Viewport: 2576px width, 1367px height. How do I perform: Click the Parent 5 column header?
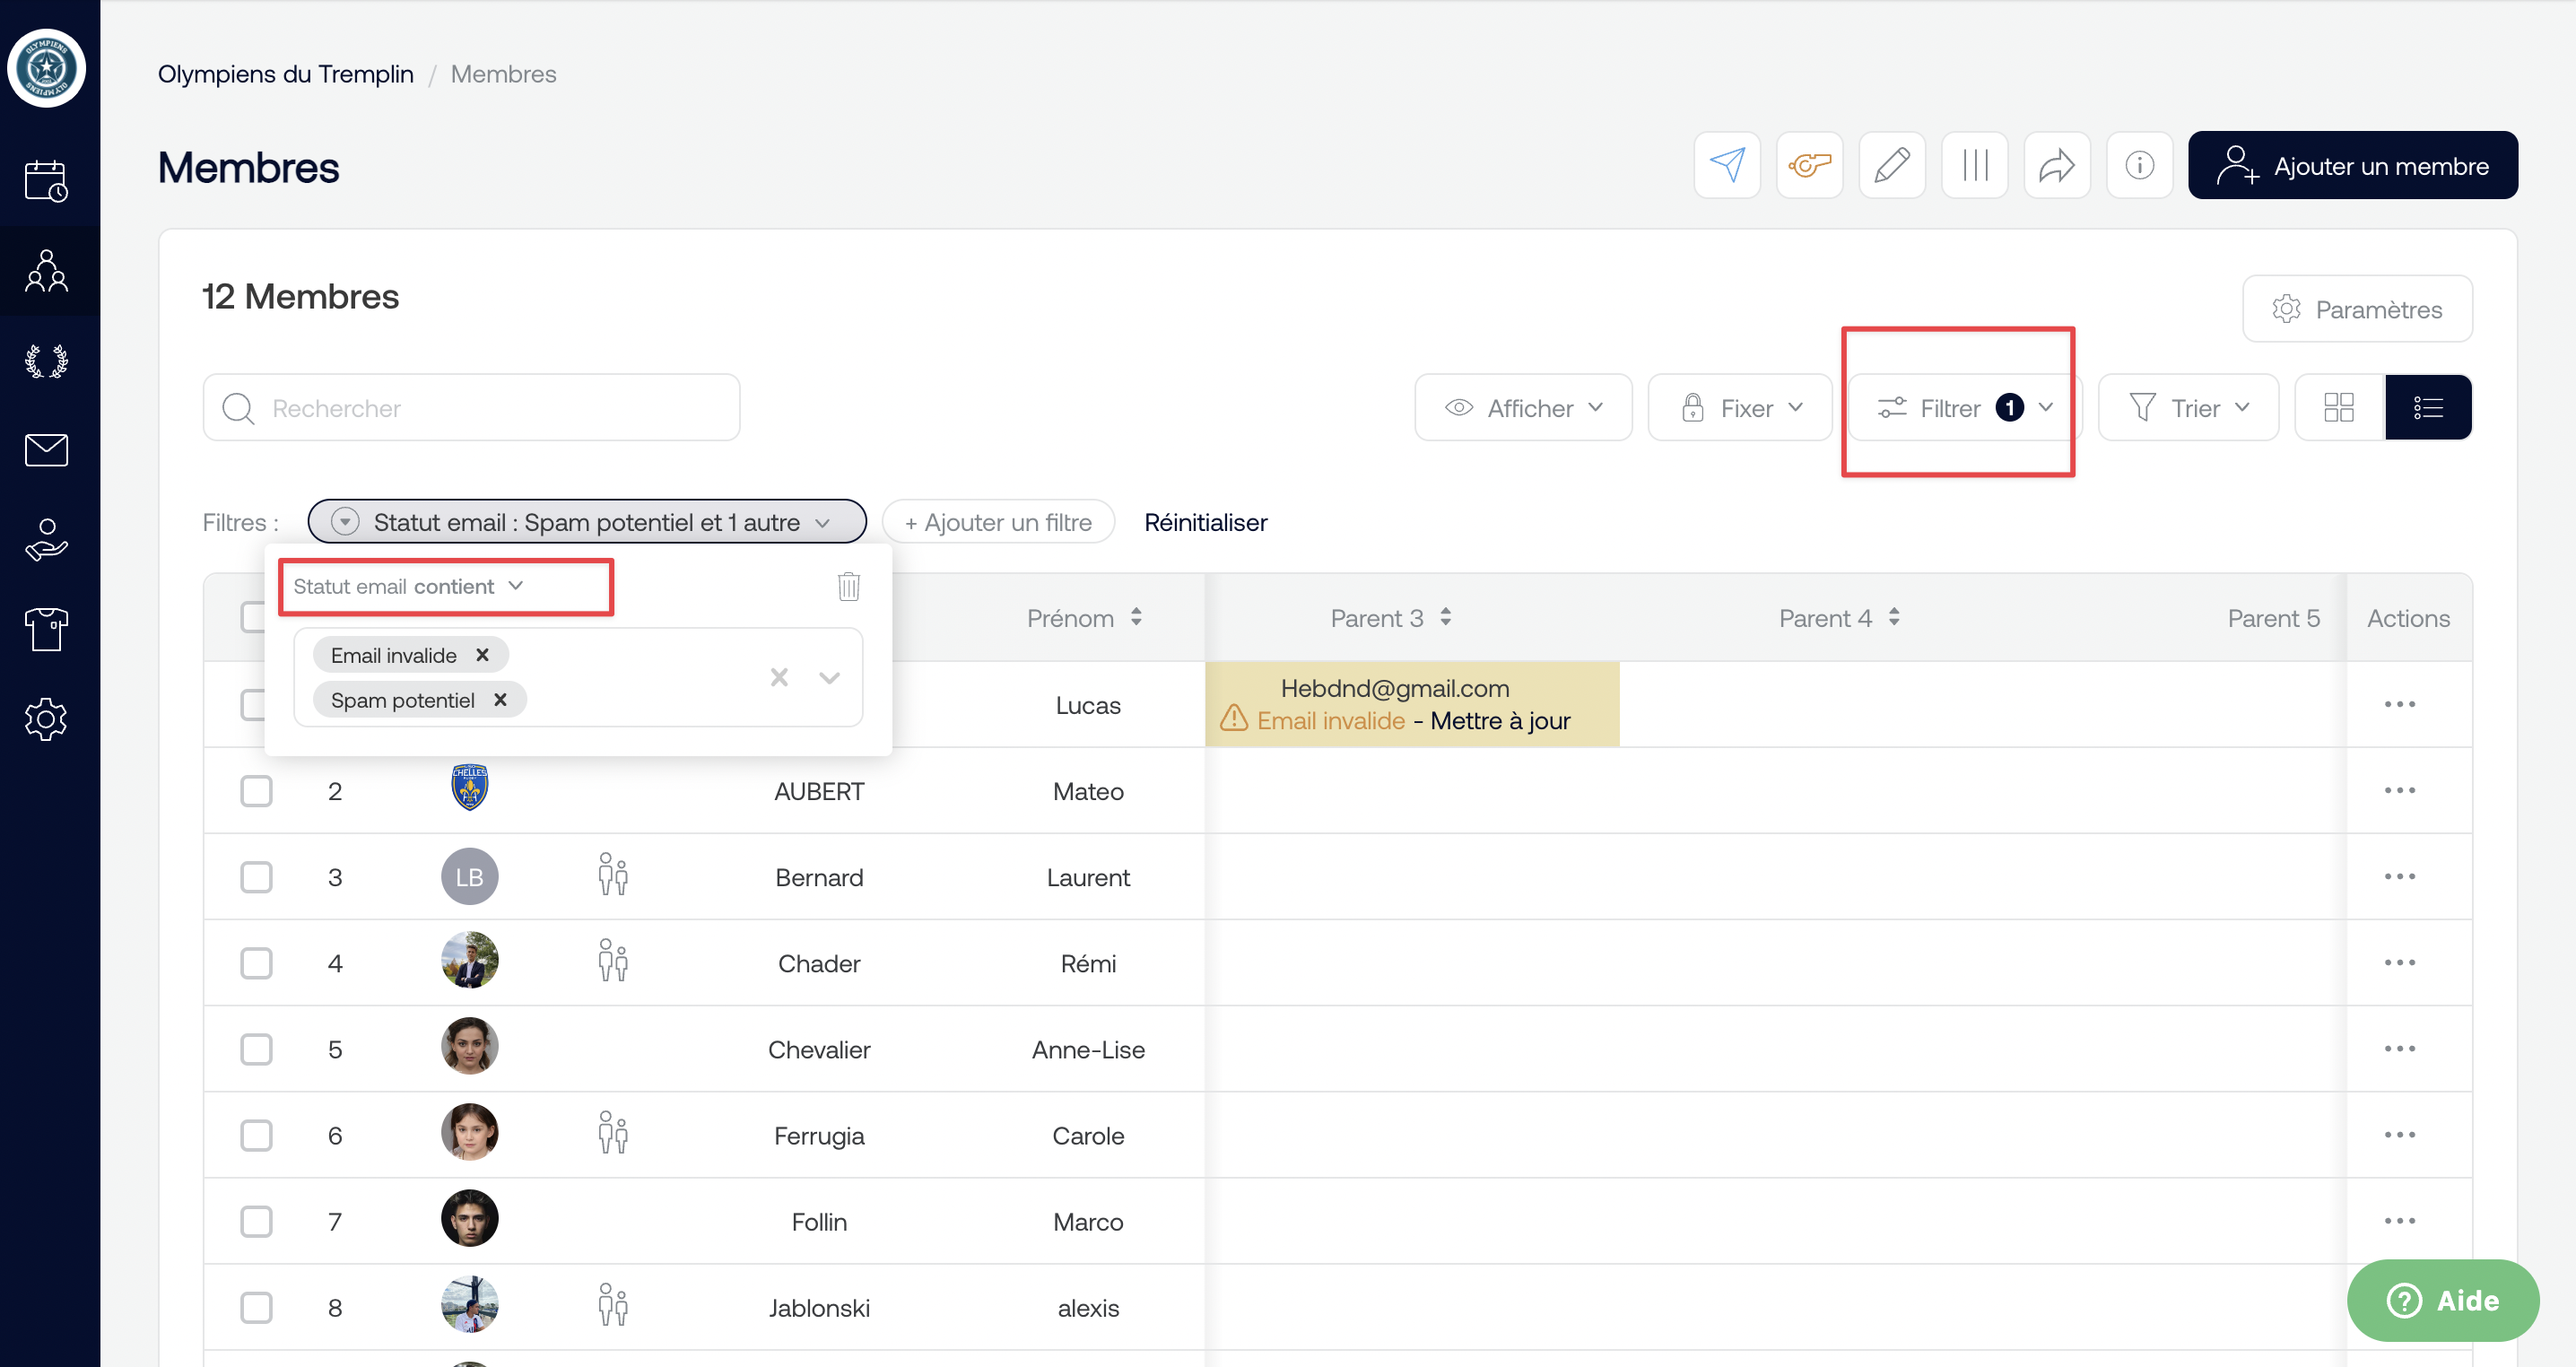pos(2273,617)
